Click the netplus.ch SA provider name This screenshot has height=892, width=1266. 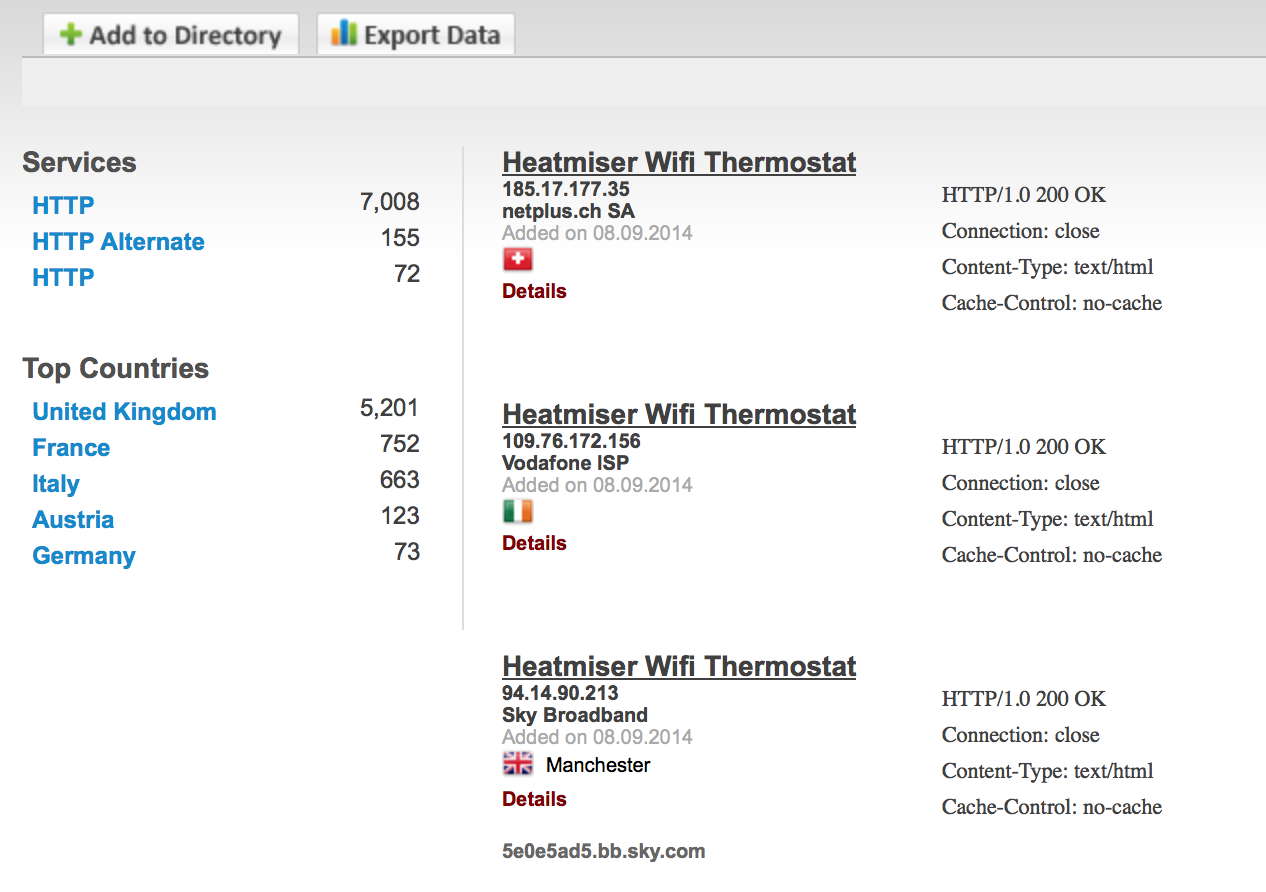tap(568, 211)
